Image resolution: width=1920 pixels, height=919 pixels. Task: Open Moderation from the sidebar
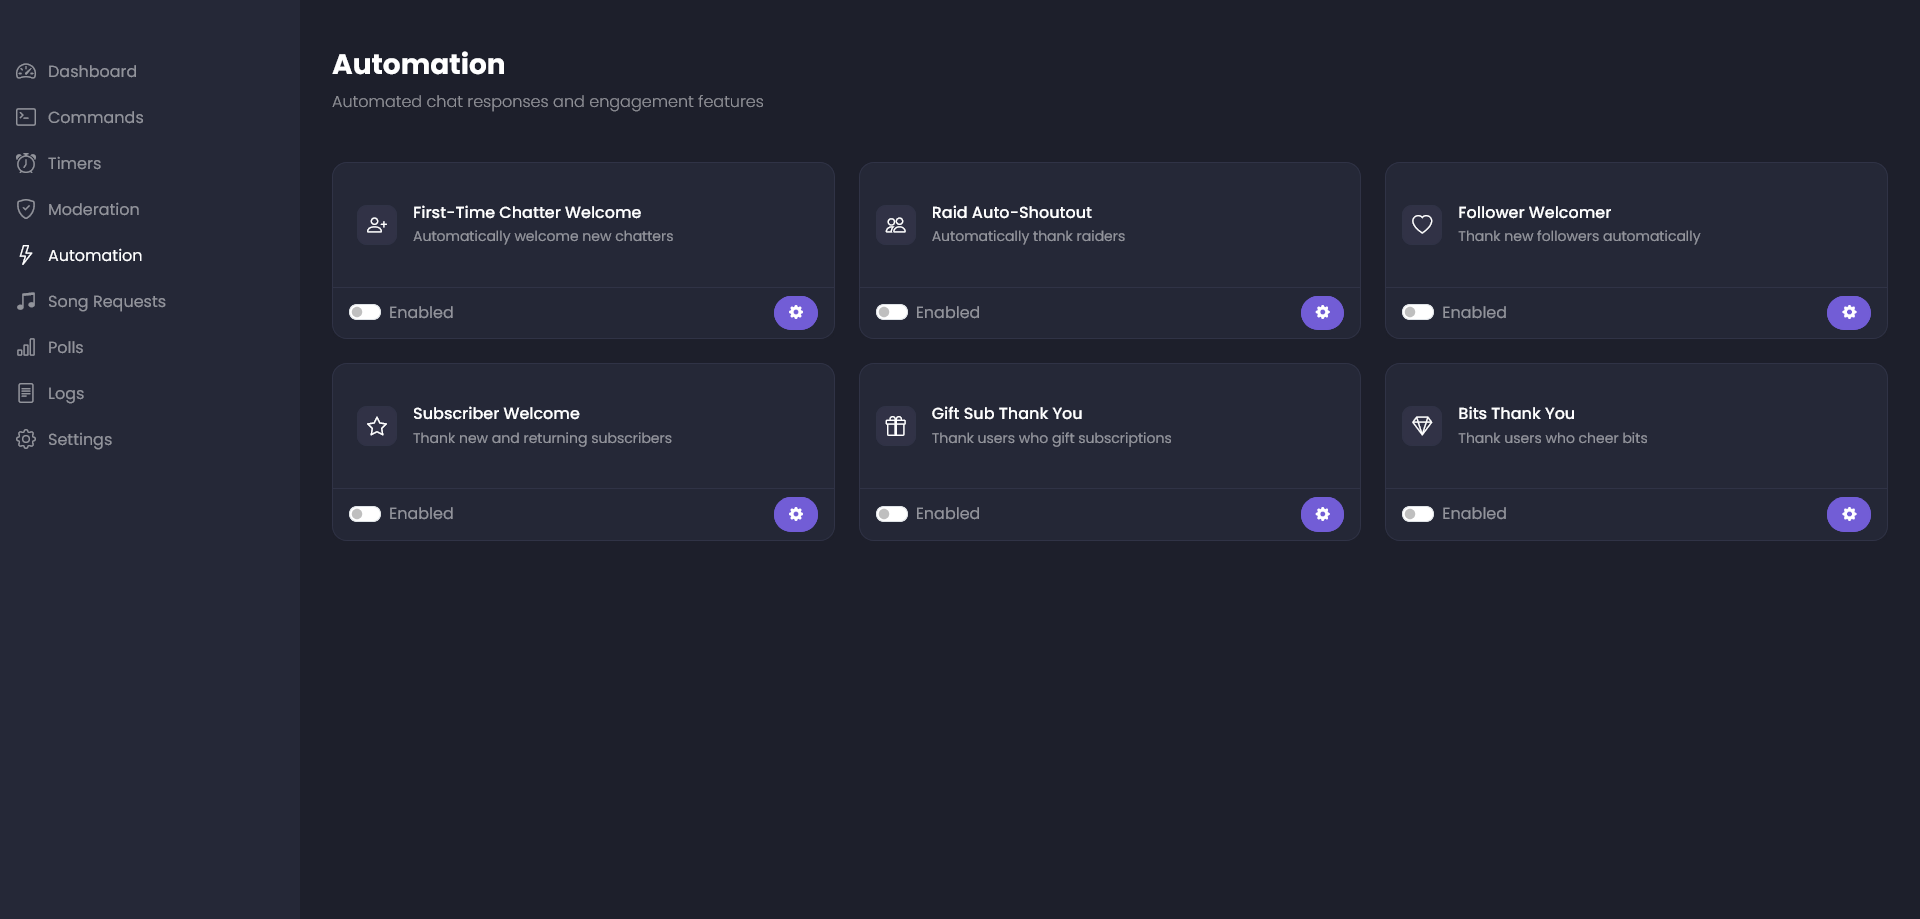[93, 210]
